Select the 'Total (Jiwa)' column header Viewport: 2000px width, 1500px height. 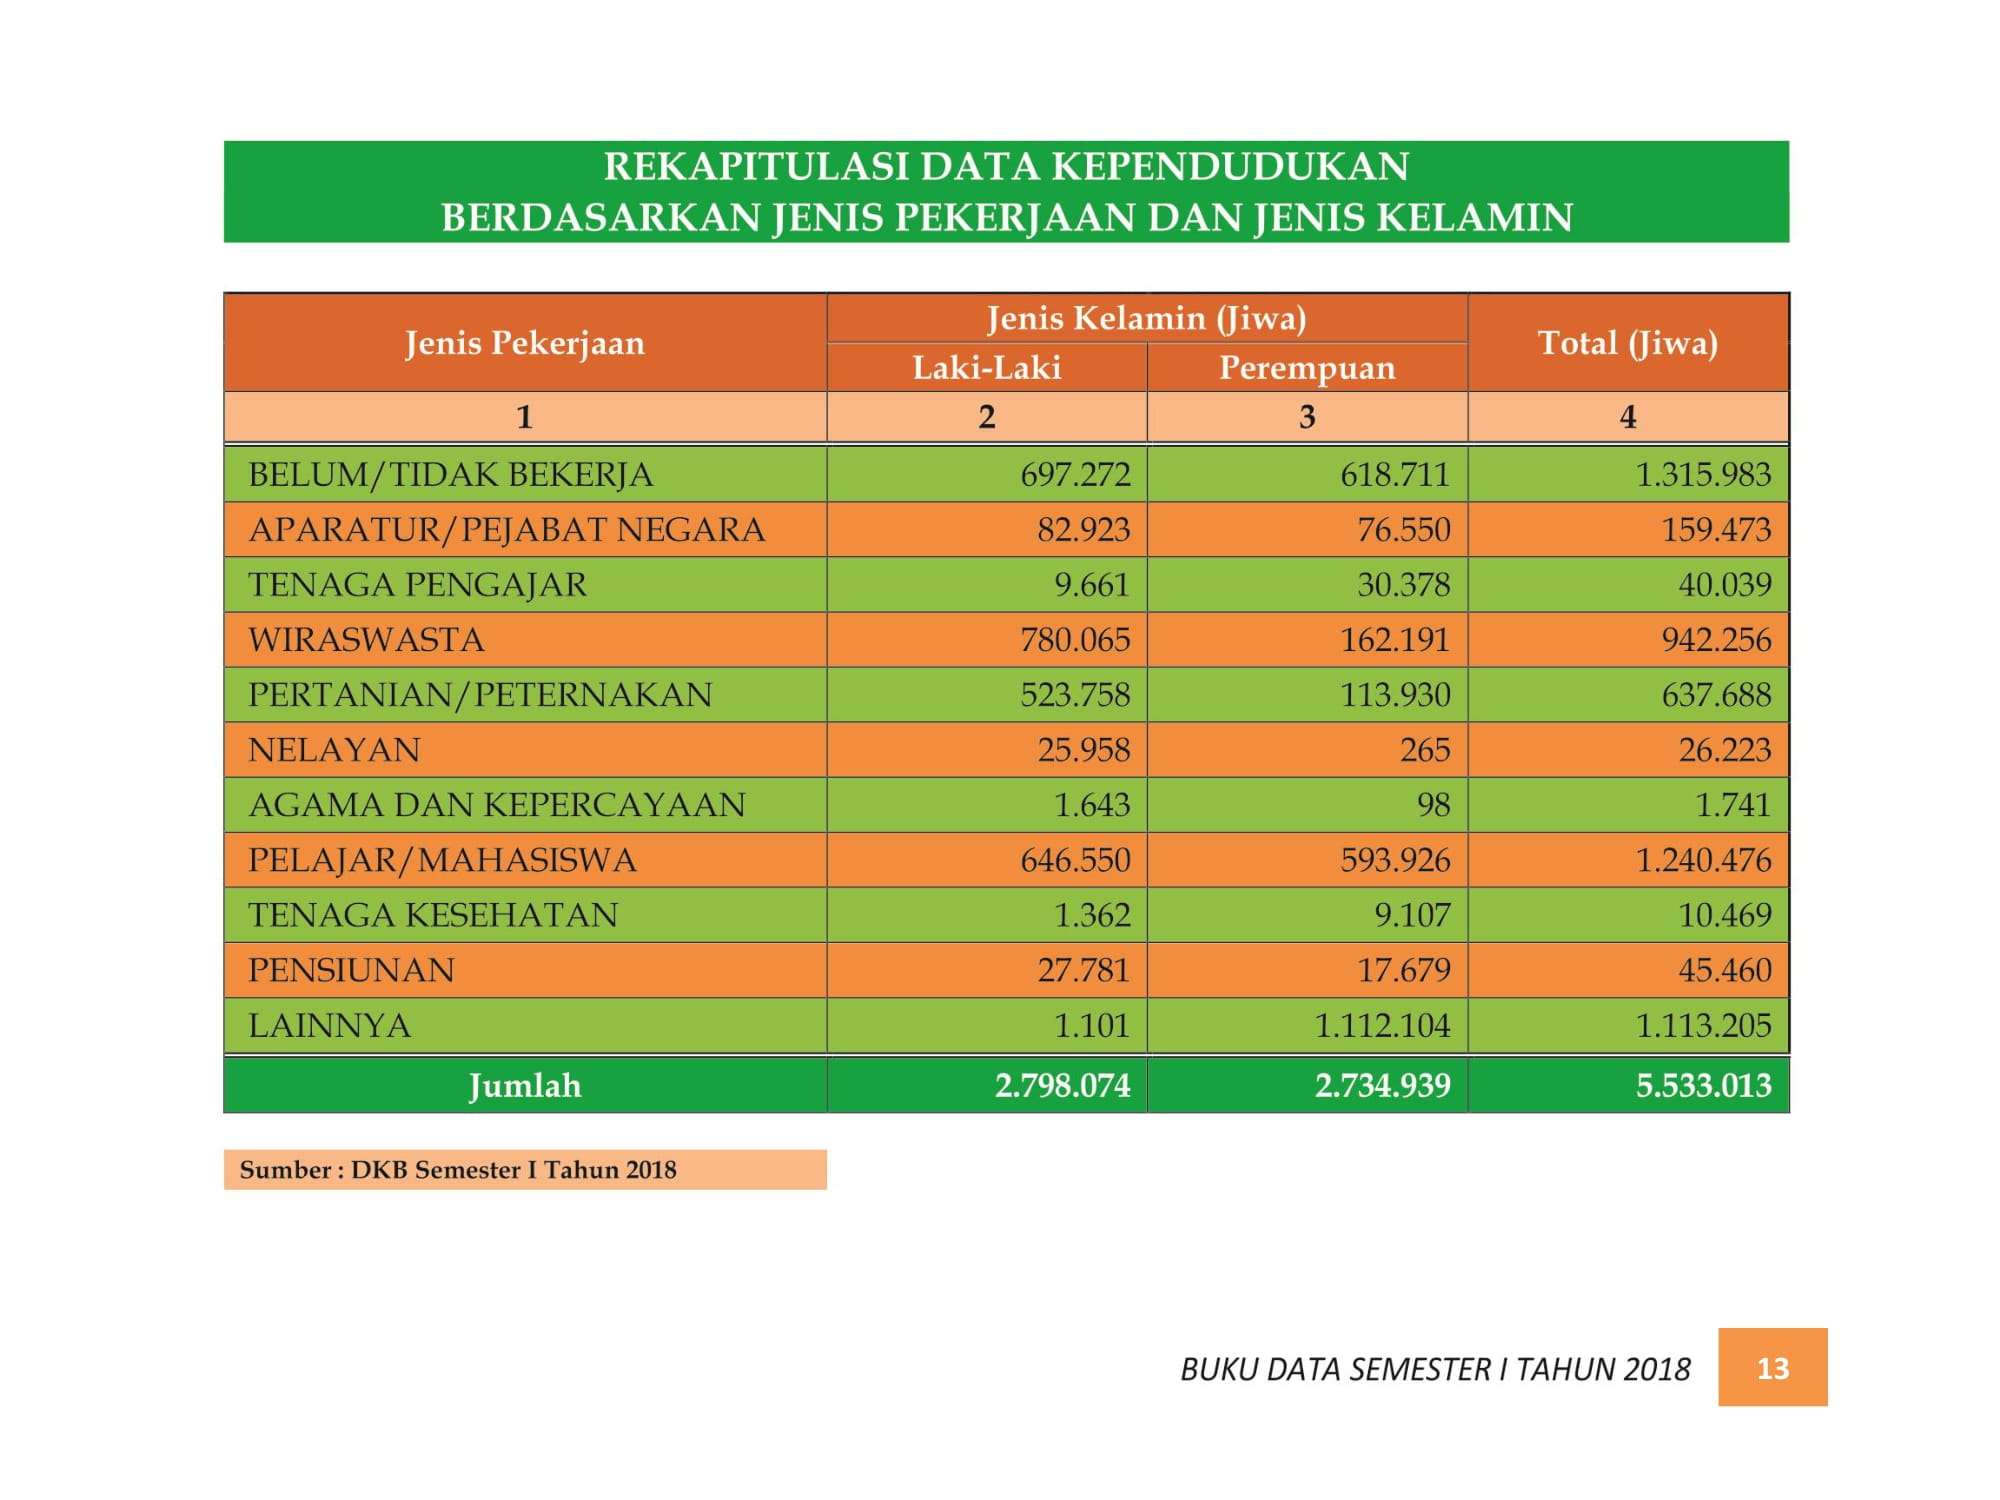click(1628, 343)
